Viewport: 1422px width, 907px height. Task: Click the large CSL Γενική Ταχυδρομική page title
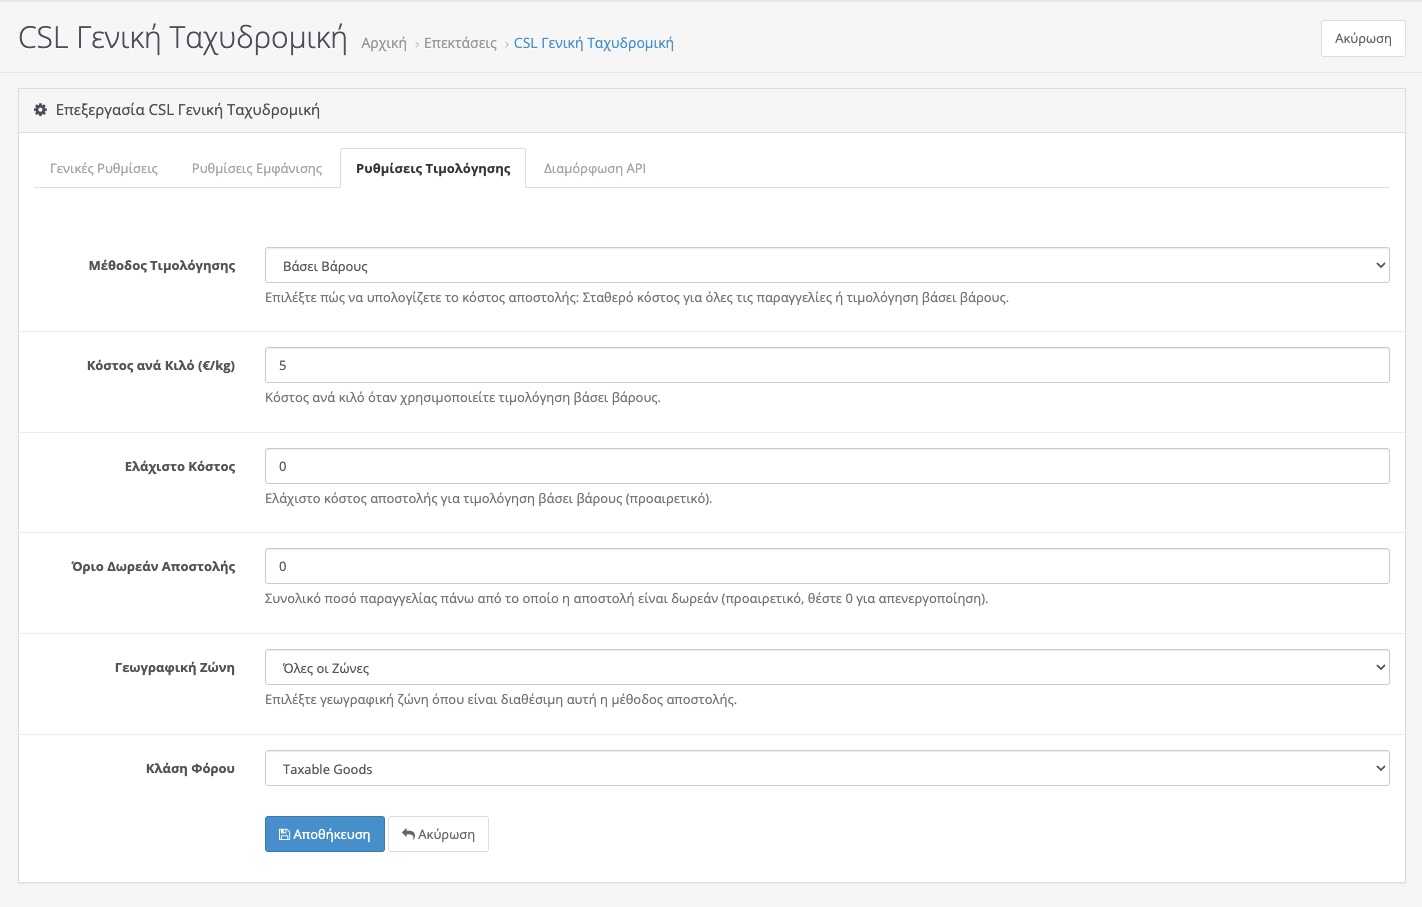click(x=183, y=38)
